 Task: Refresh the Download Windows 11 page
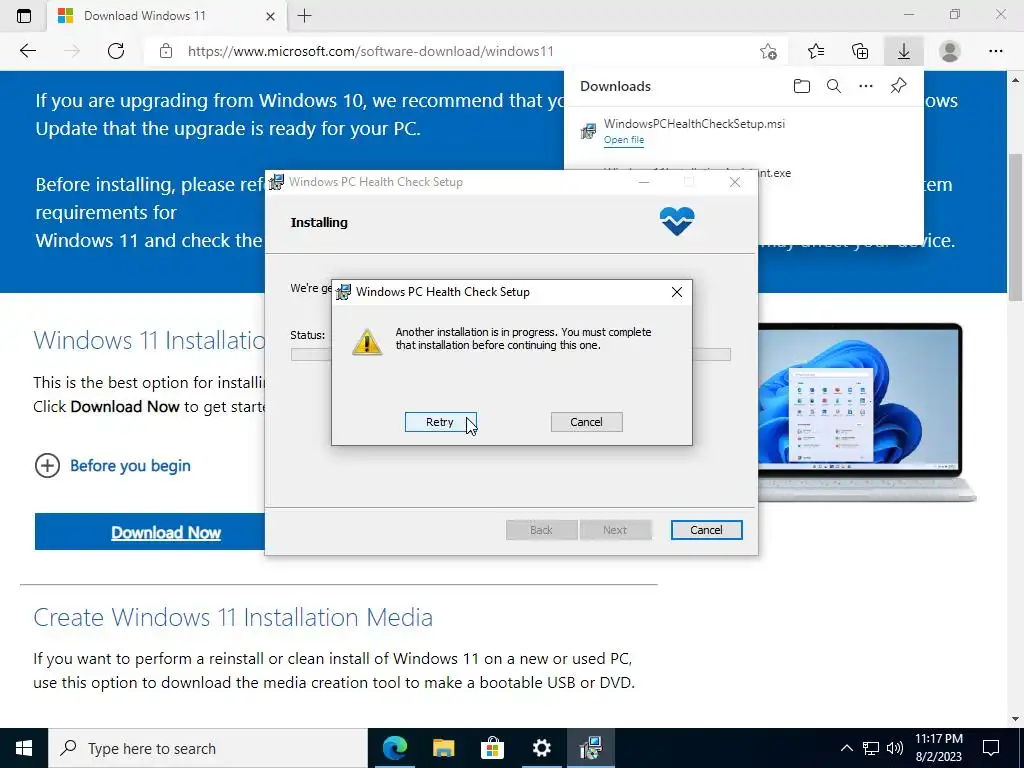tap(116, 51)
